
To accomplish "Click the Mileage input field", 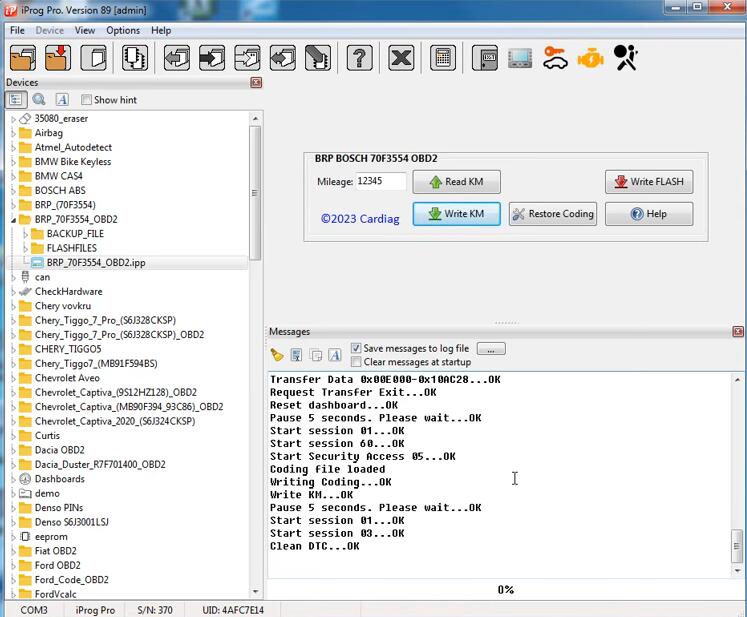I will (381, 181).
